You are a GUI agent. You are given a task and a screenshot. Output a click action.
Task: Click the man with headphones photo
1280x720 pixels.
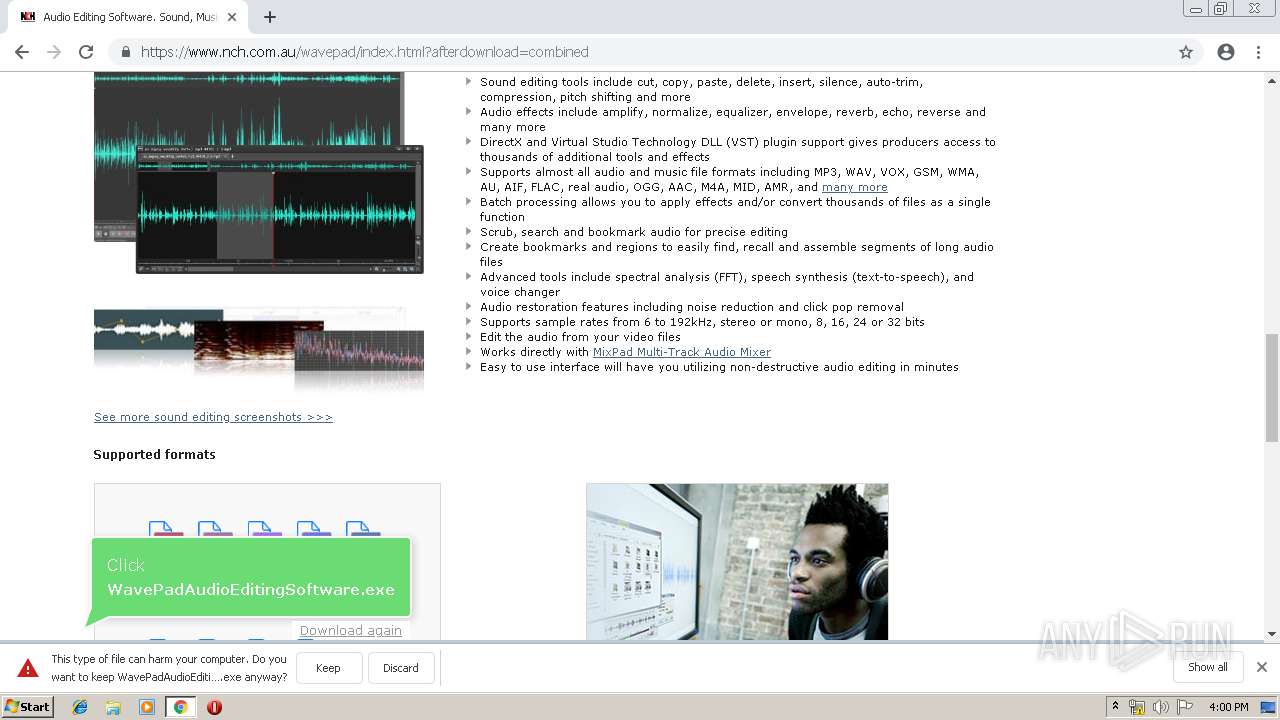click(x=737, y=562)
